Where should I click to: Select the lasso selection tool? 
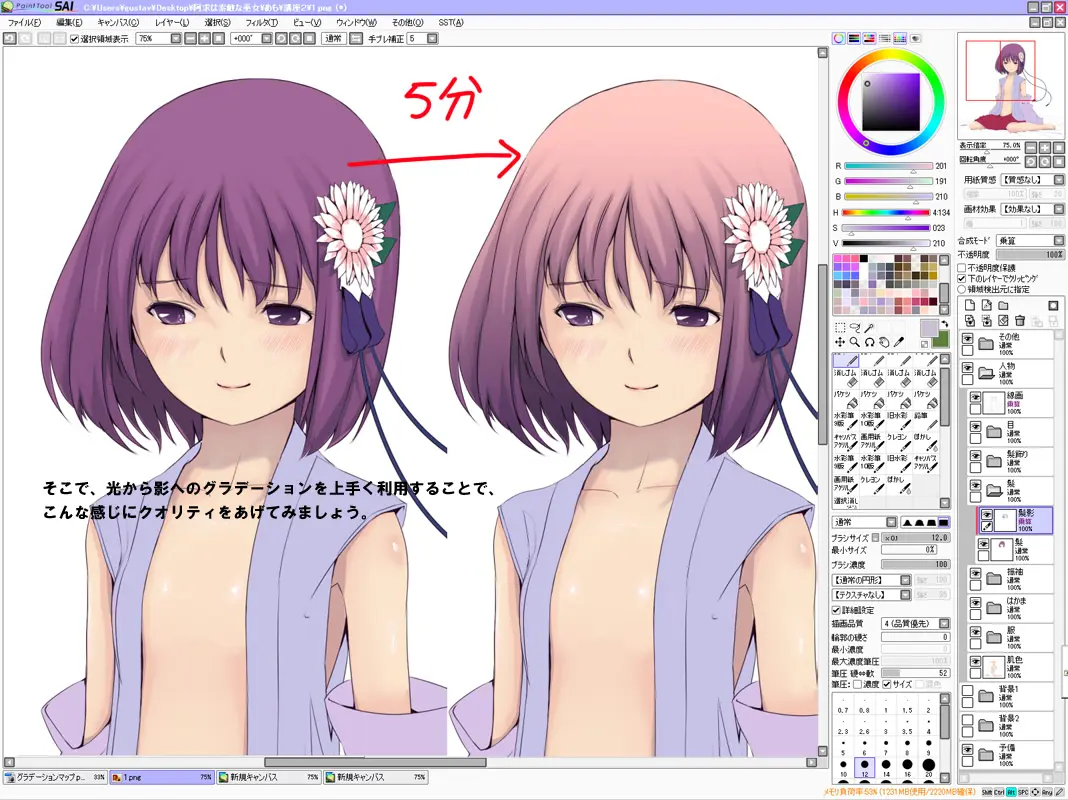pos(855,327)
